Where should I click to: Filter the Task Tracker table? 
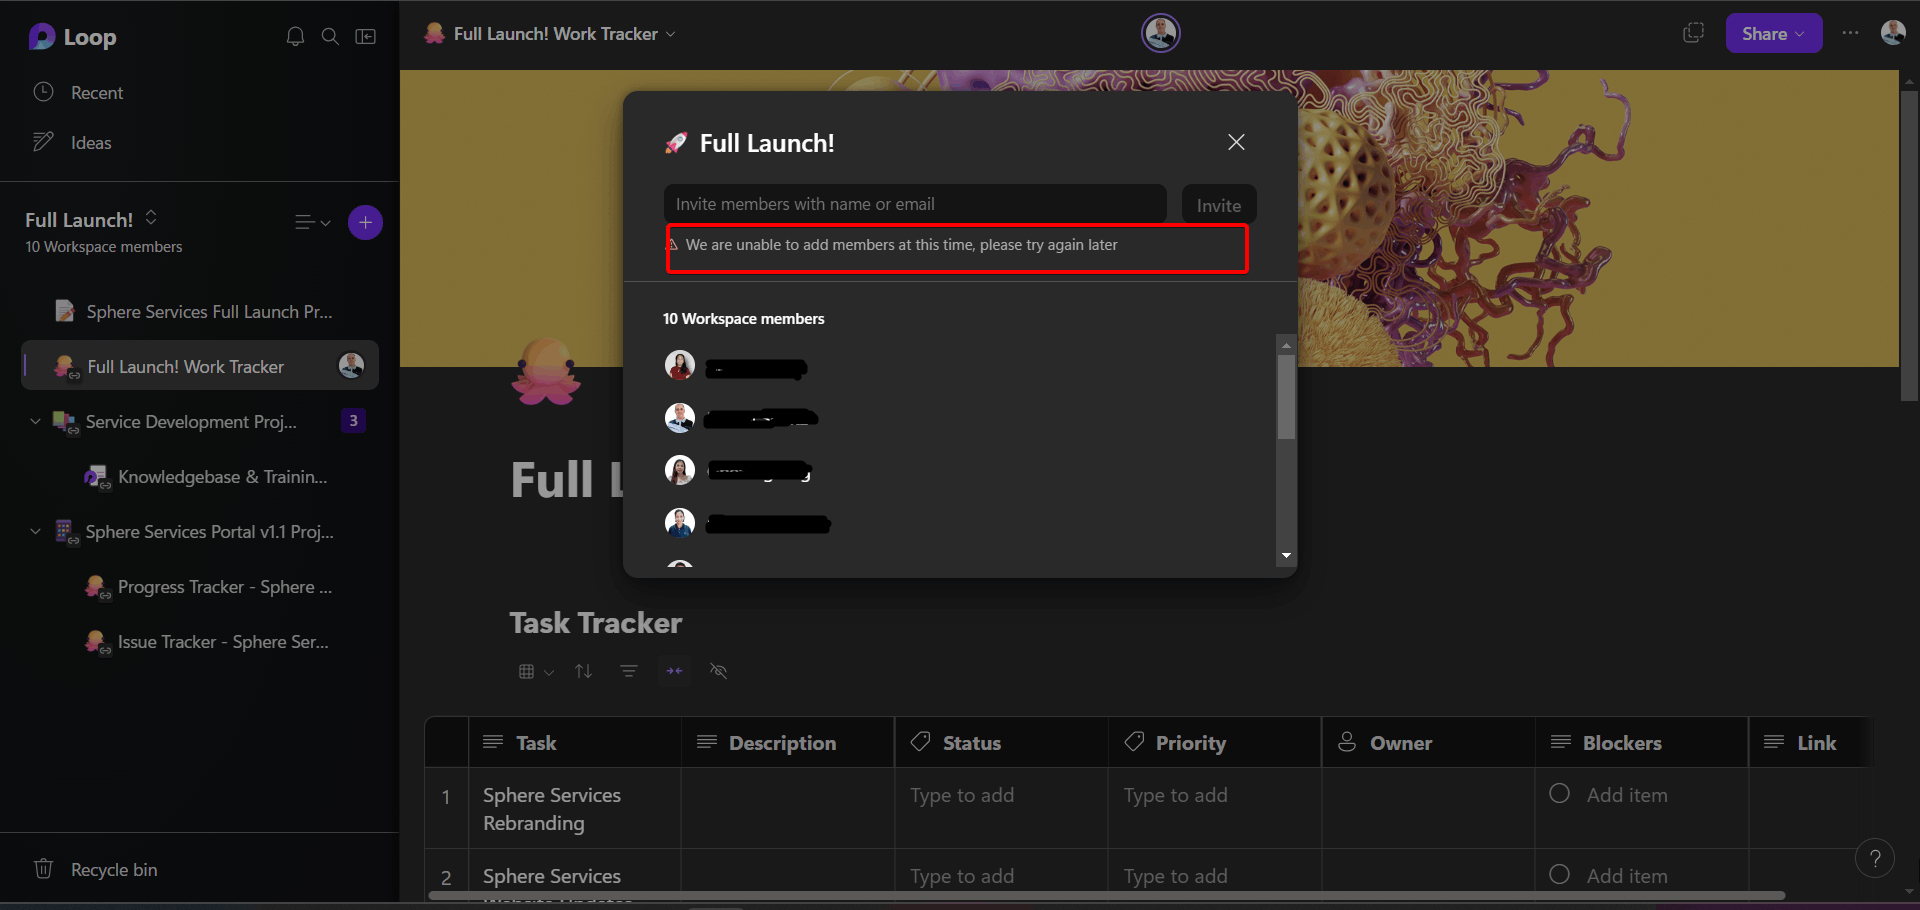629,671
